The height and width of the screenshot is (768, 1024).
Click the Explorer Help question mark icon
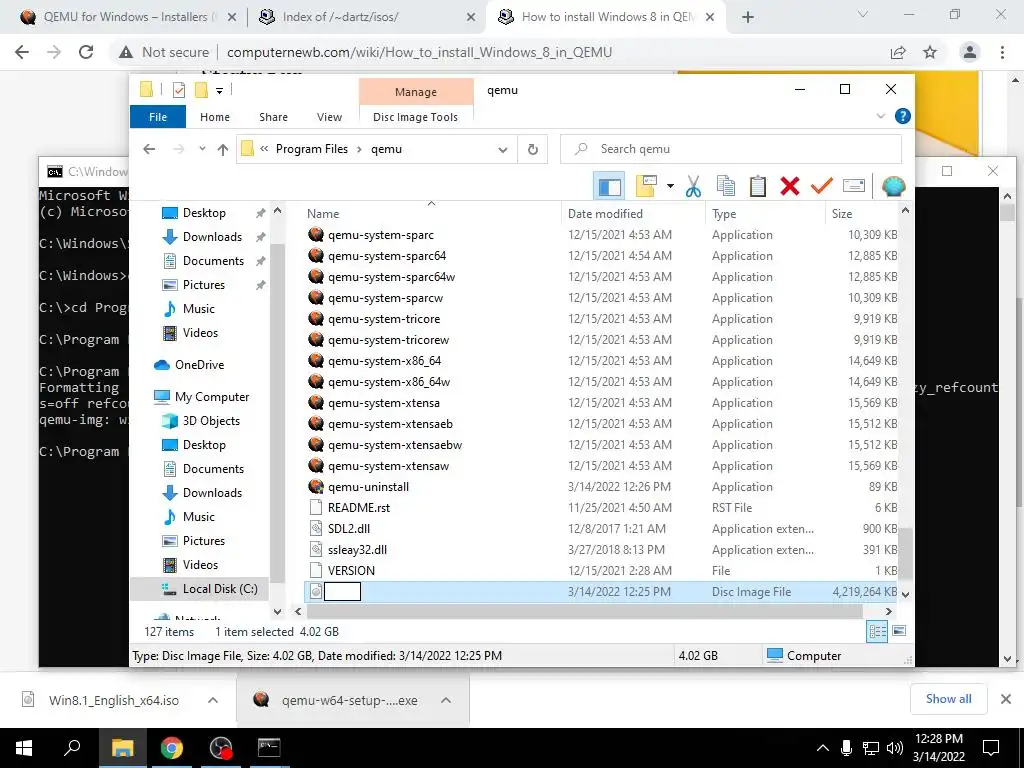point(903,116)
